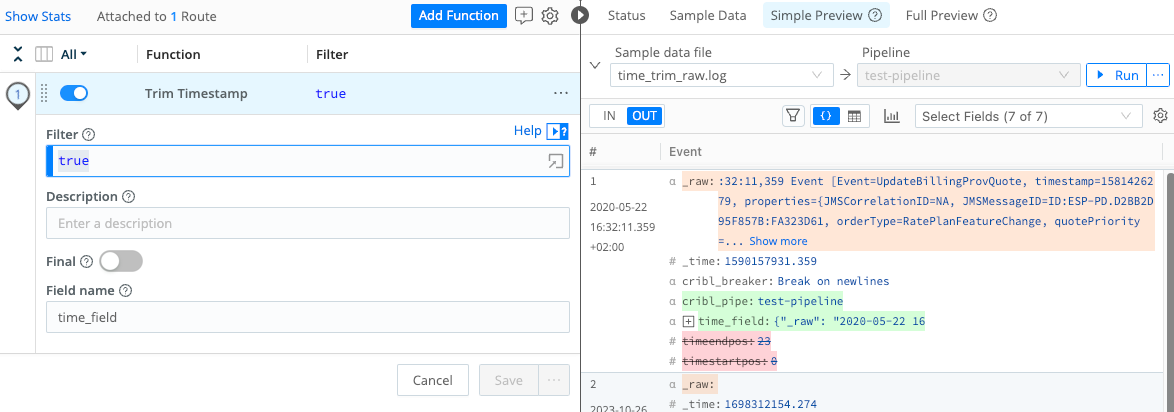The height and width of the screenshot is (412, 1174).
Task: Open the preview stats chart icon
Action: 892,116
